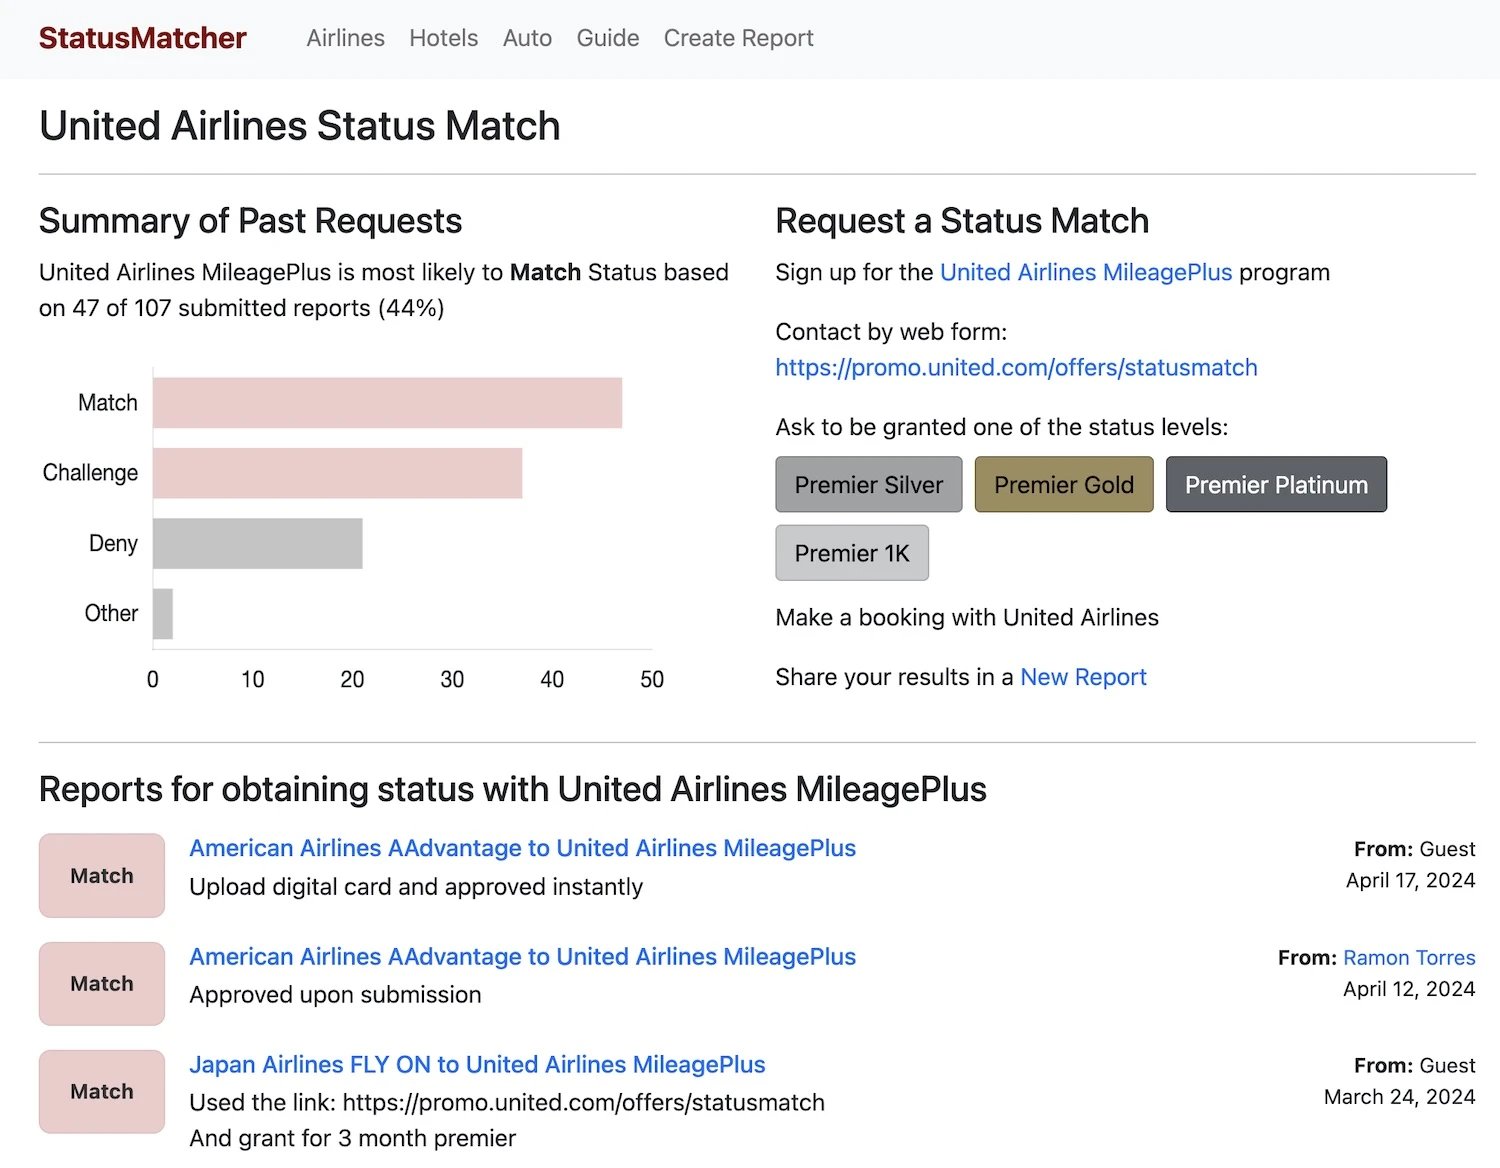
Task: Click the Match bar in the chart
Action: 387,403
